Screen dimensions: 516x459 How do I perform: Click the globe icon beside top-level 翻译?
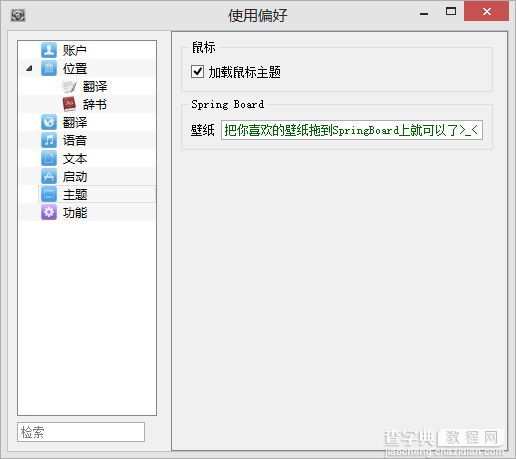[49, 122]
